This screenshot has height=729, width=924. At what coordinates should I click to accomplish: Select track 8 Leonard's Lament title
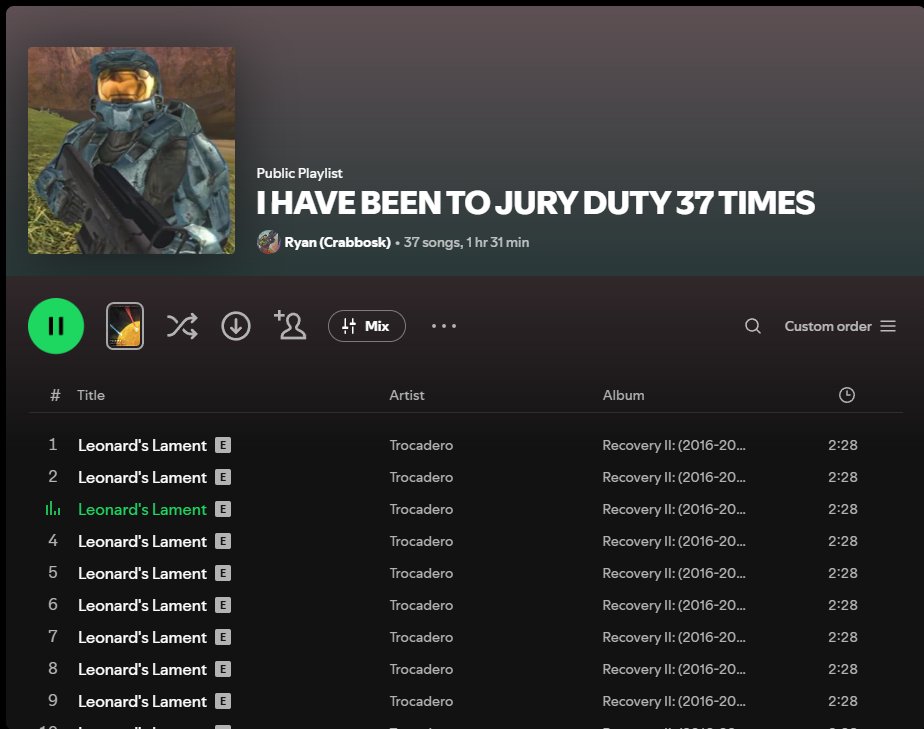pos(142,669)
